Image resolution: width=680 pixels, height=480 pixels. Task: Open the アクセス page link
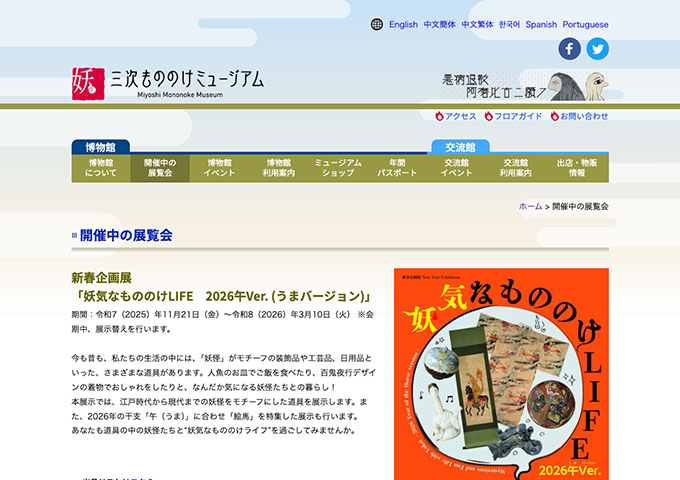[x=461, y=116]
